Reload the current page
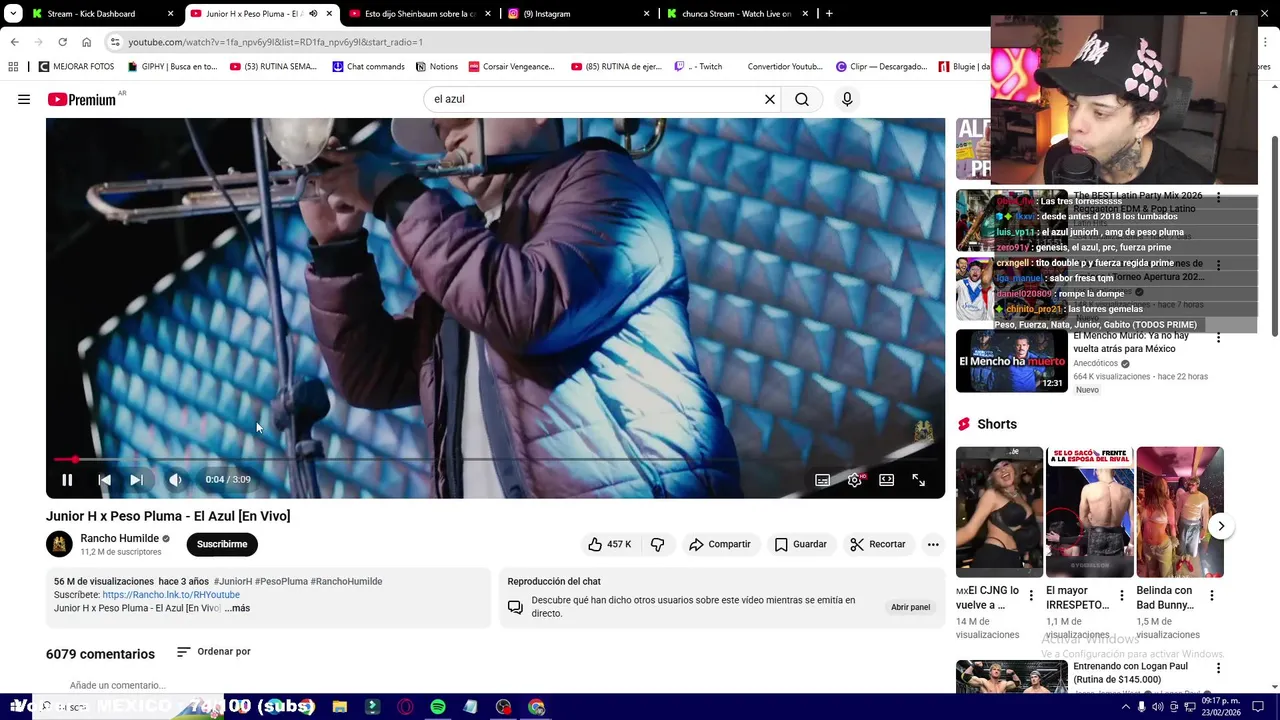This screenshot has width=1280, height=720. (62, 42)
